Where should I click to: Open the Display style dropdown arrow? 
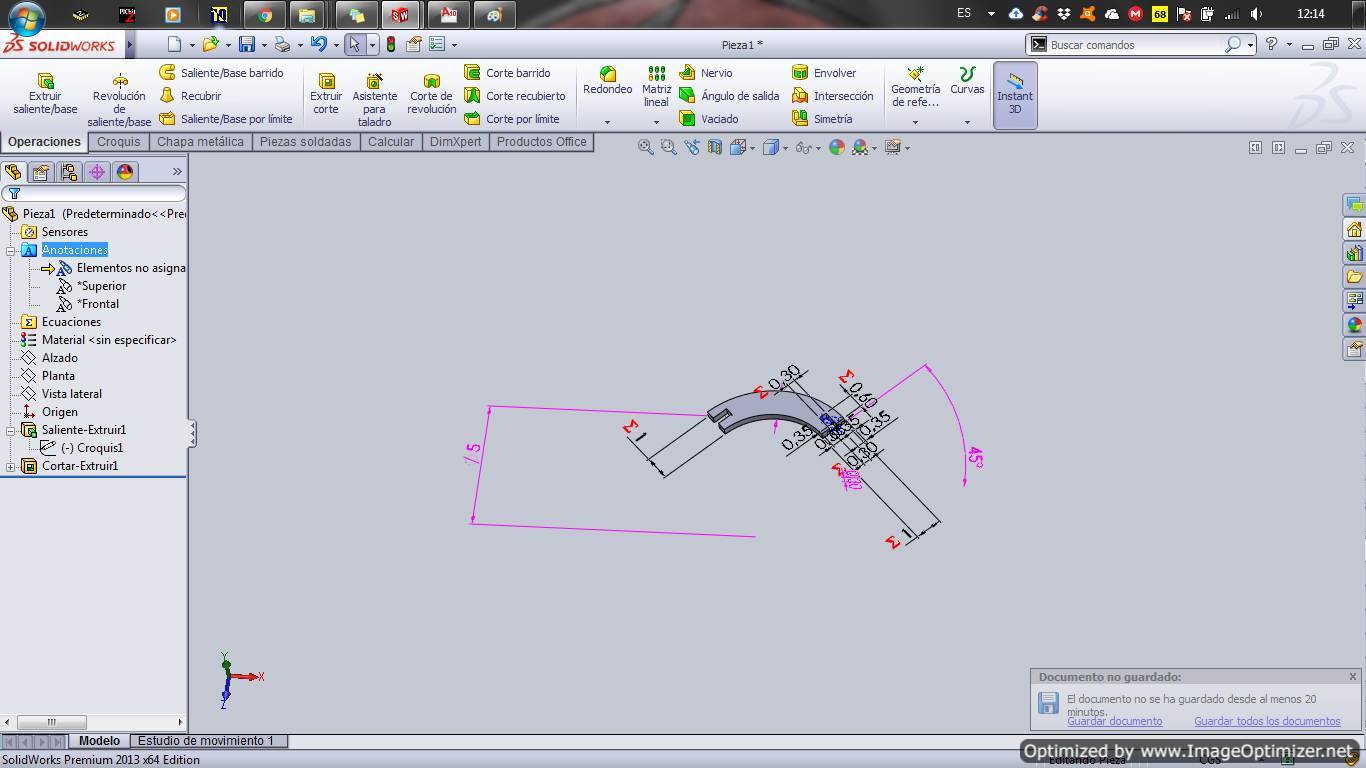tap(785, 148)
